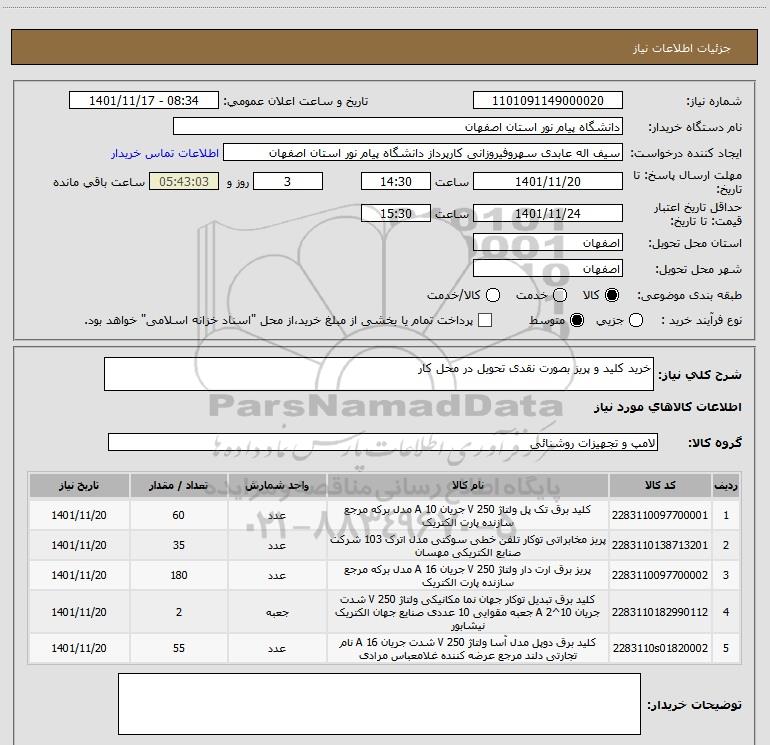
Task: Click the response deadline date 1401/11/20 field
Action: point(548,181)
